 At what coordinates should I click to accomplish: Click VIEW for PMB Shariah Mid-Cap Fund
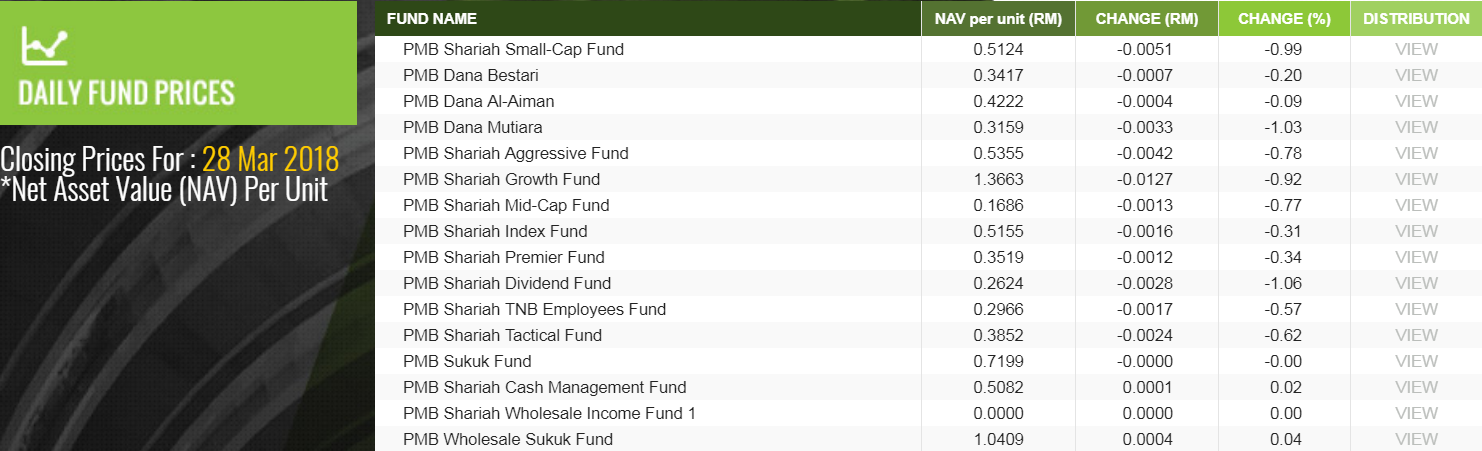pos(1416,205)
